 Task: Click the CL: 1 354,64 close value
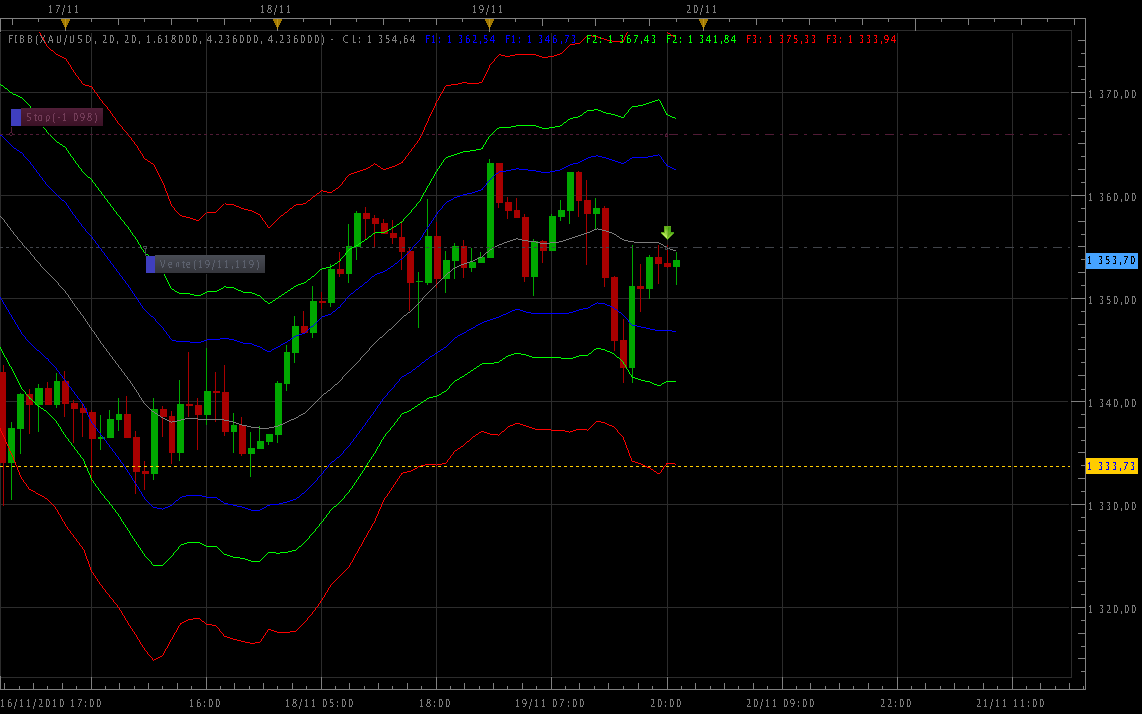pyautogui.click(x=379, y=40)
